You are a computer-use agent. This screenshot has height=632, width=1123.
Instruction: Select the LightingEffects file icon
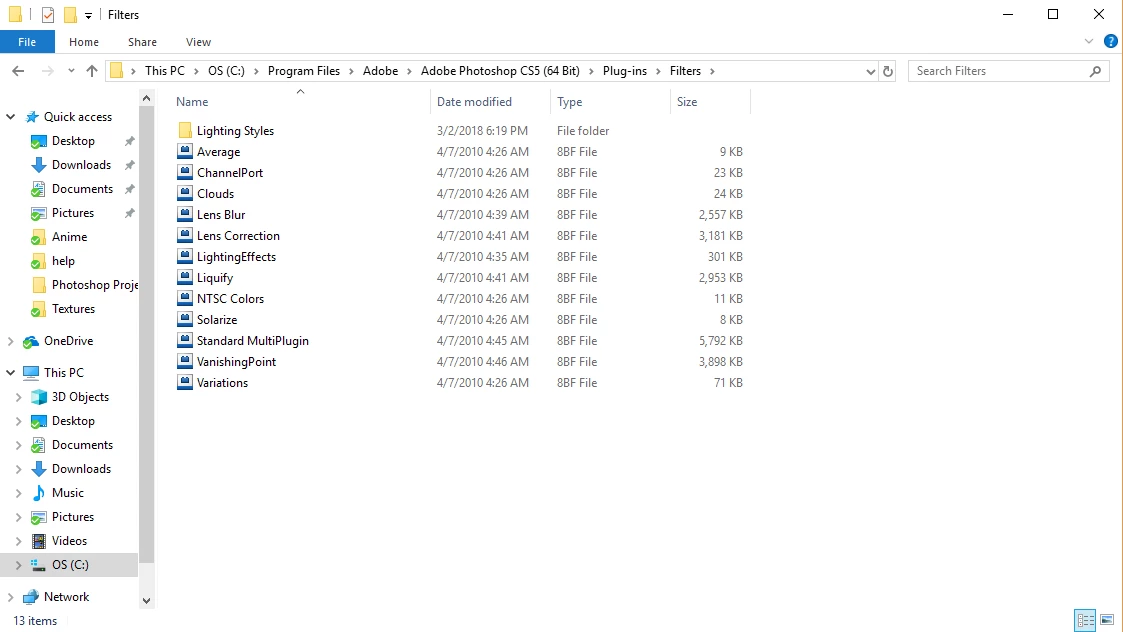click(185, 257)
